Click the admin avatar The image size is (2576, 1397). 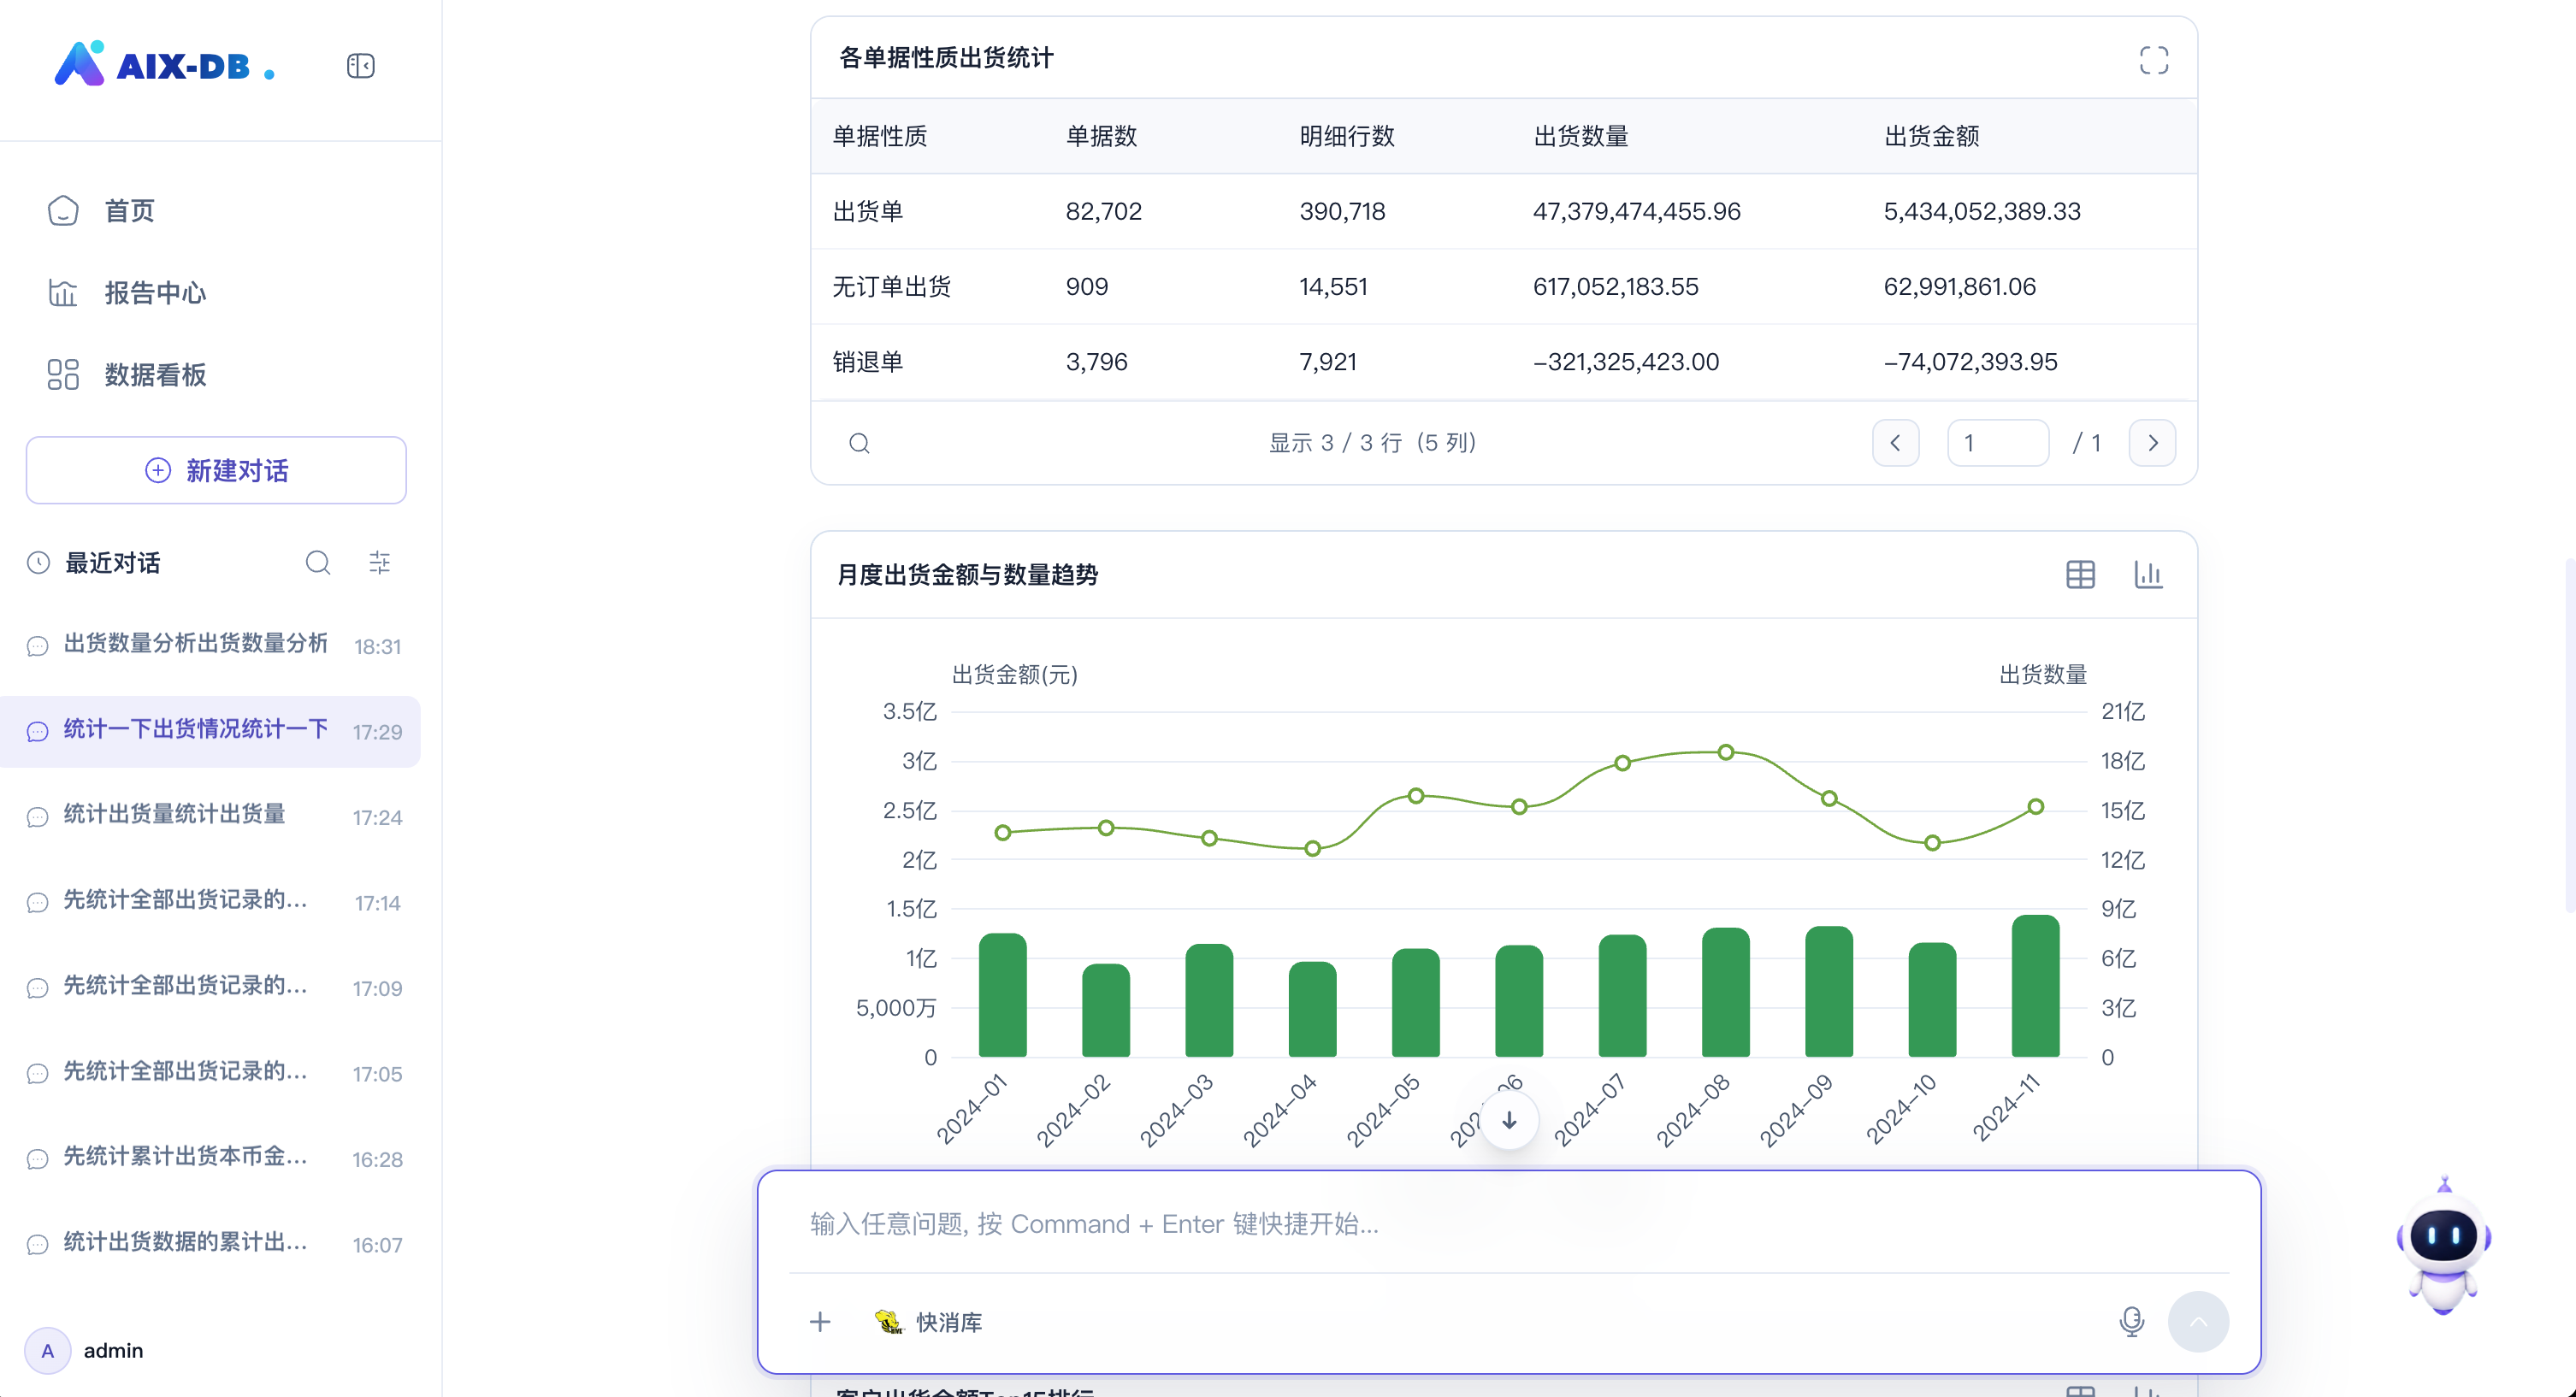(47, 1351)
